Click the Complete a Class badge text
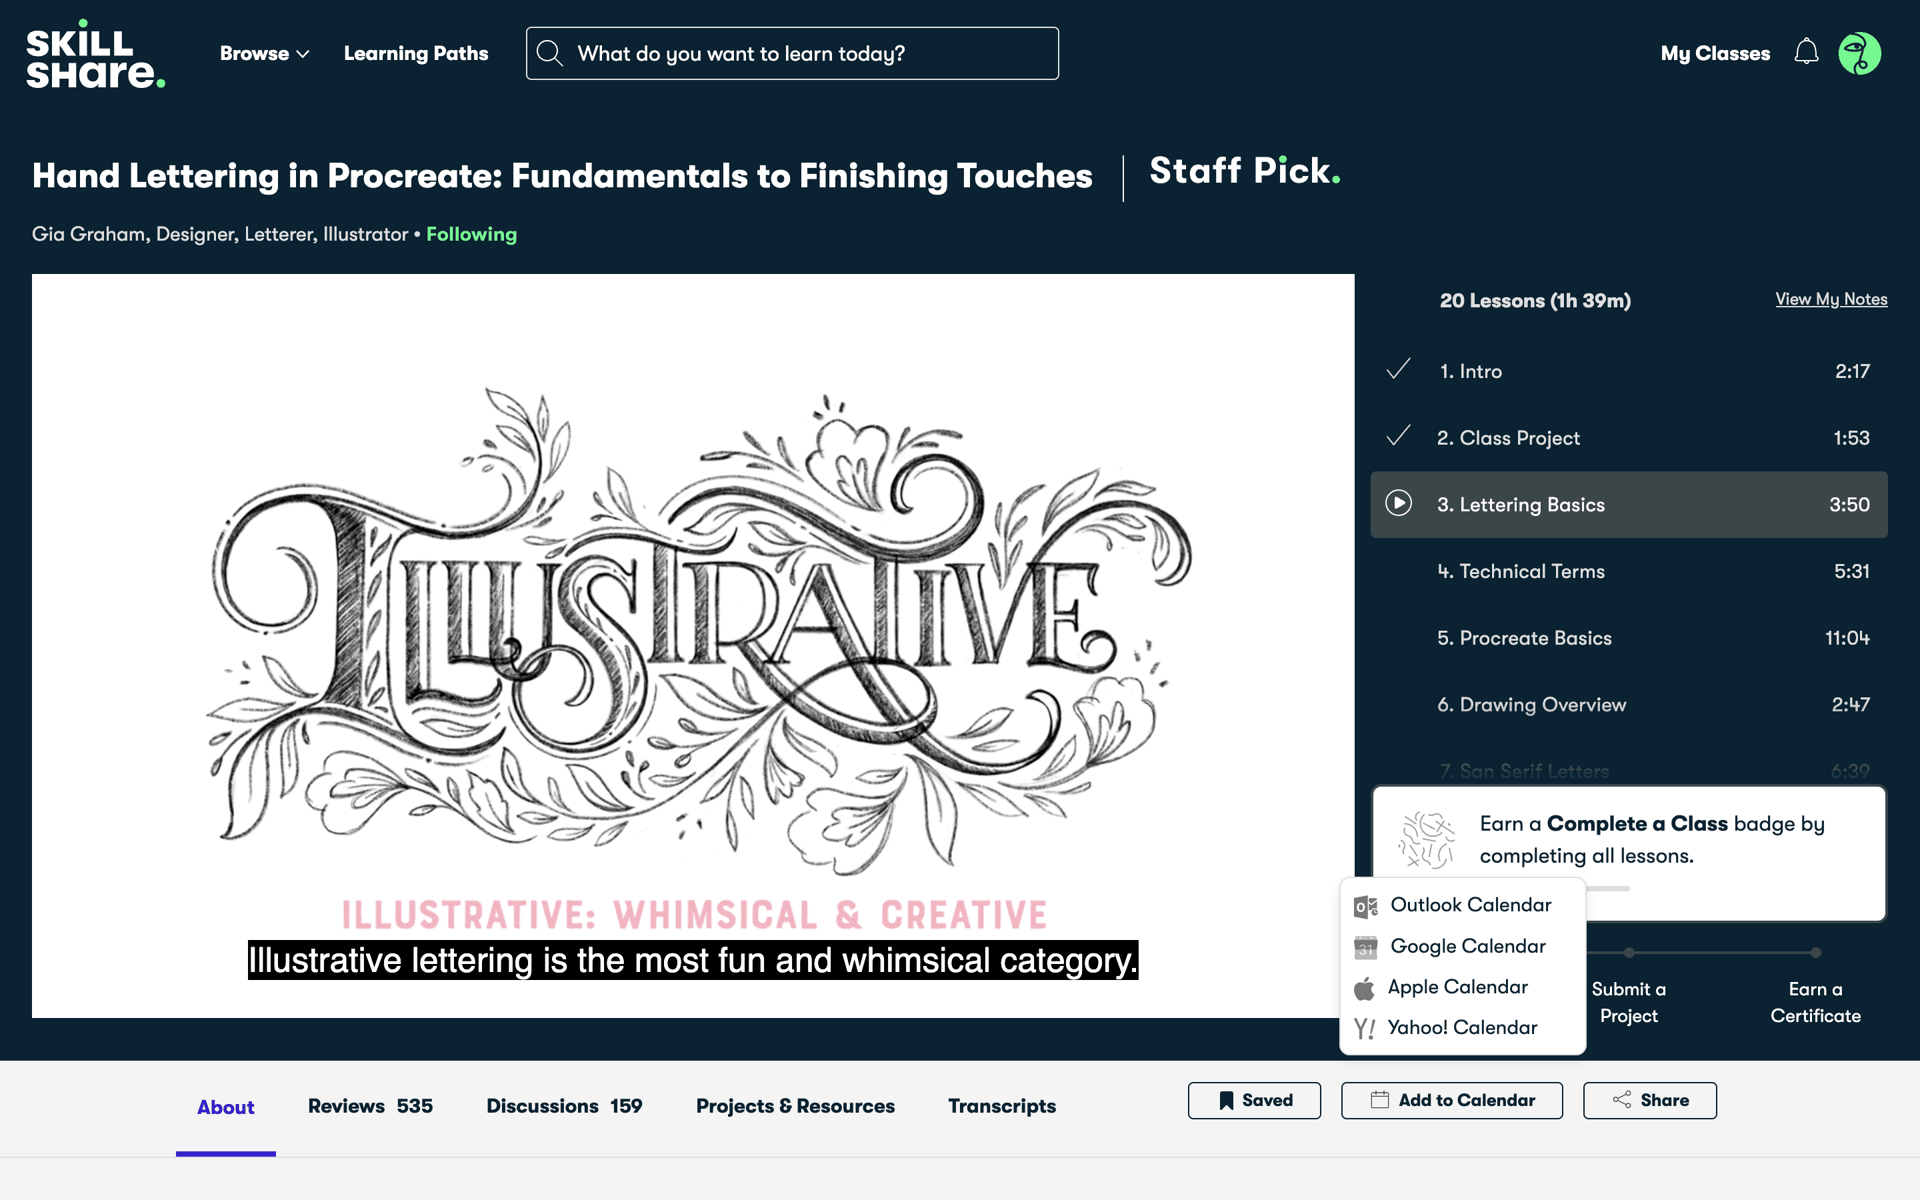 (x=1652, y=839)
